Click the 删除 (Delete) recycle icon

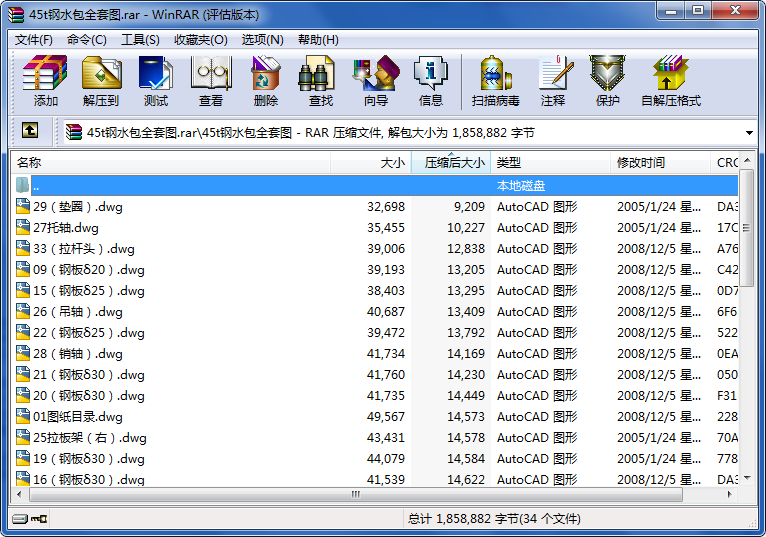click(266, 81)
